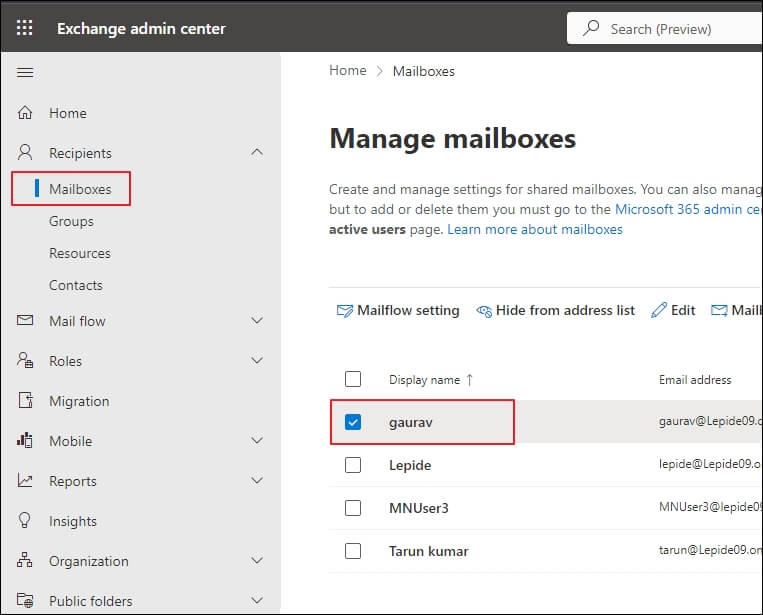Select Contacts in the sidebar

(x=76, y=285)
